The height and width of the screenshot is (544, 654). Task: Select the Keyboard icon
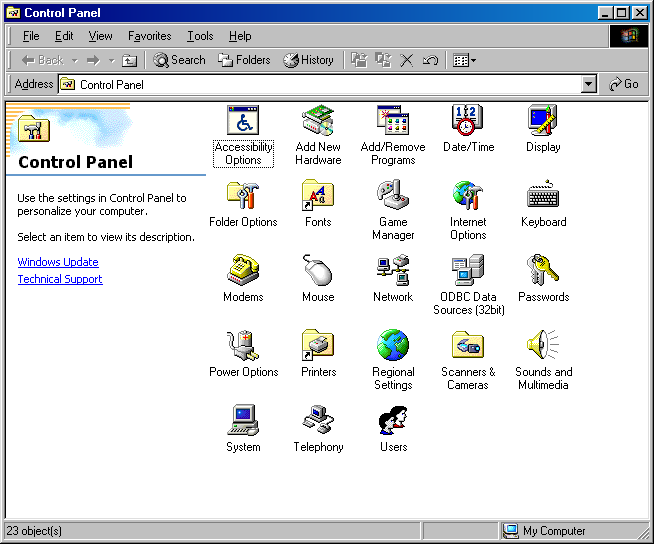[543, 195]
